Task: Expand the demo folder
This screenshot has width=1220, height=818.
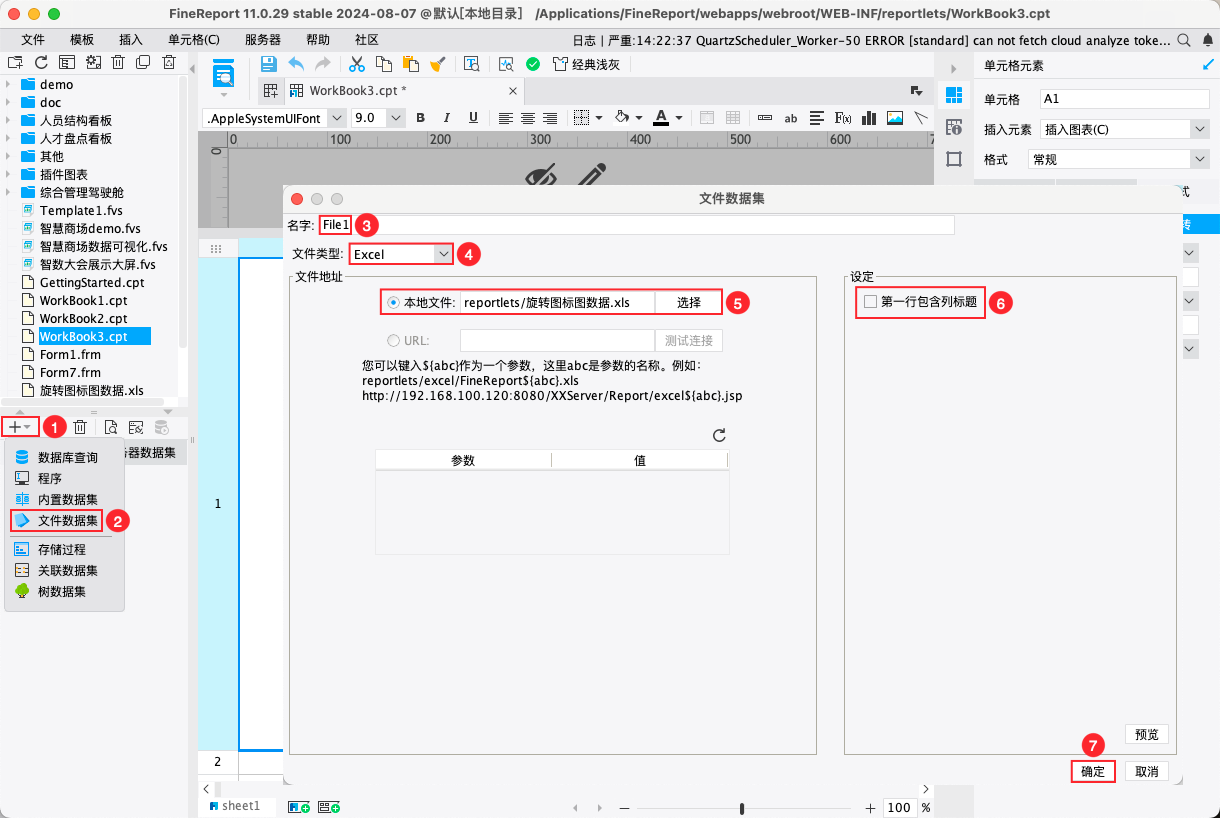Action: pyautogui.click(x=7, y=84)
